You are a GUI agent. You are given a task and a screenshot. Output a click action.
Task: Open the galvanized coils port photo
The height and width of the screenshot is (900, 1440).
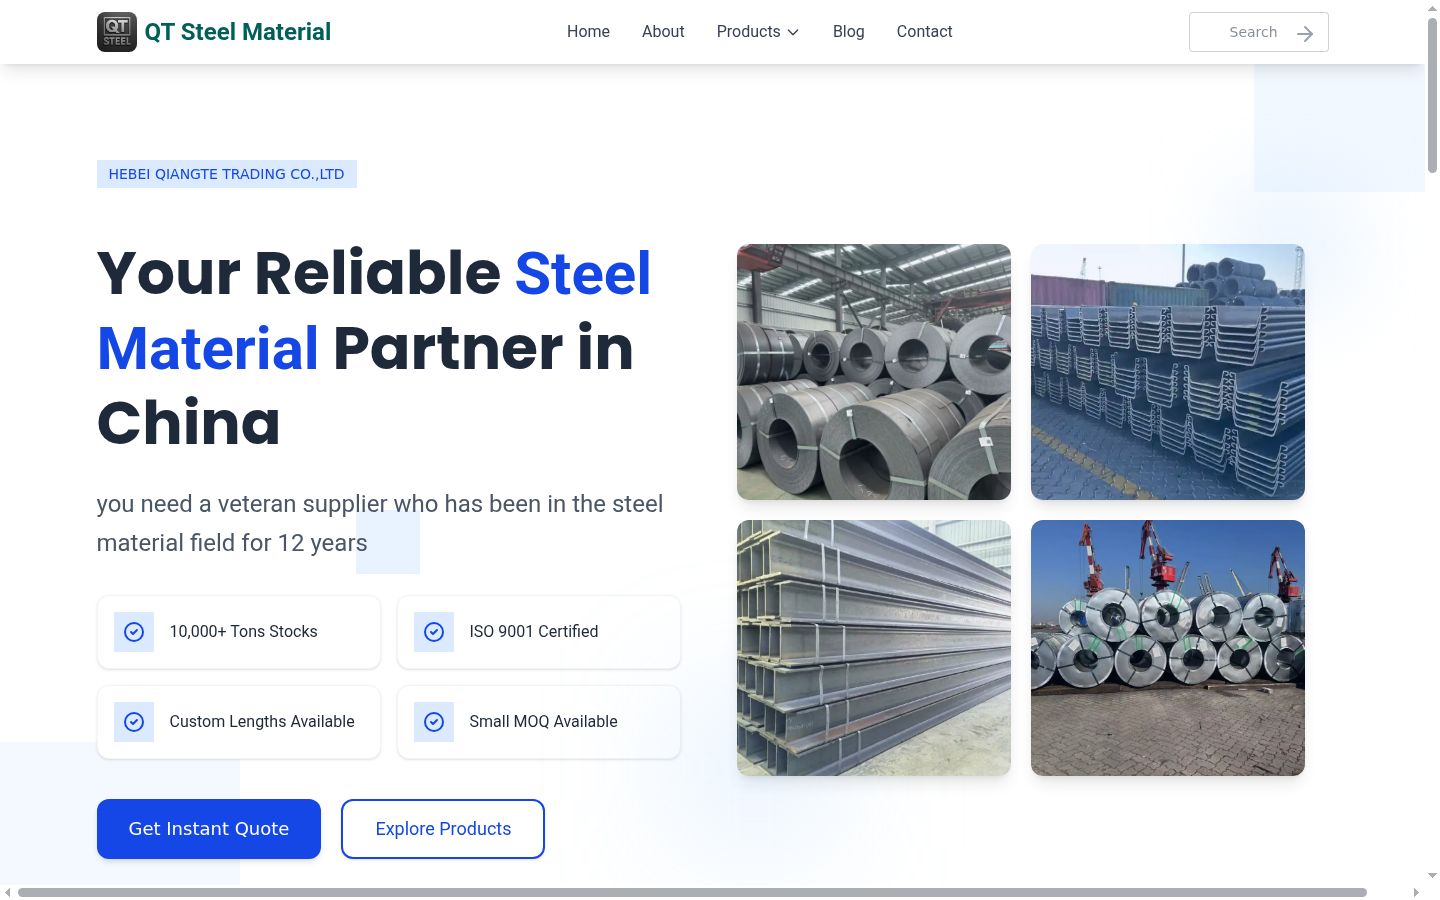(1168, 648)
